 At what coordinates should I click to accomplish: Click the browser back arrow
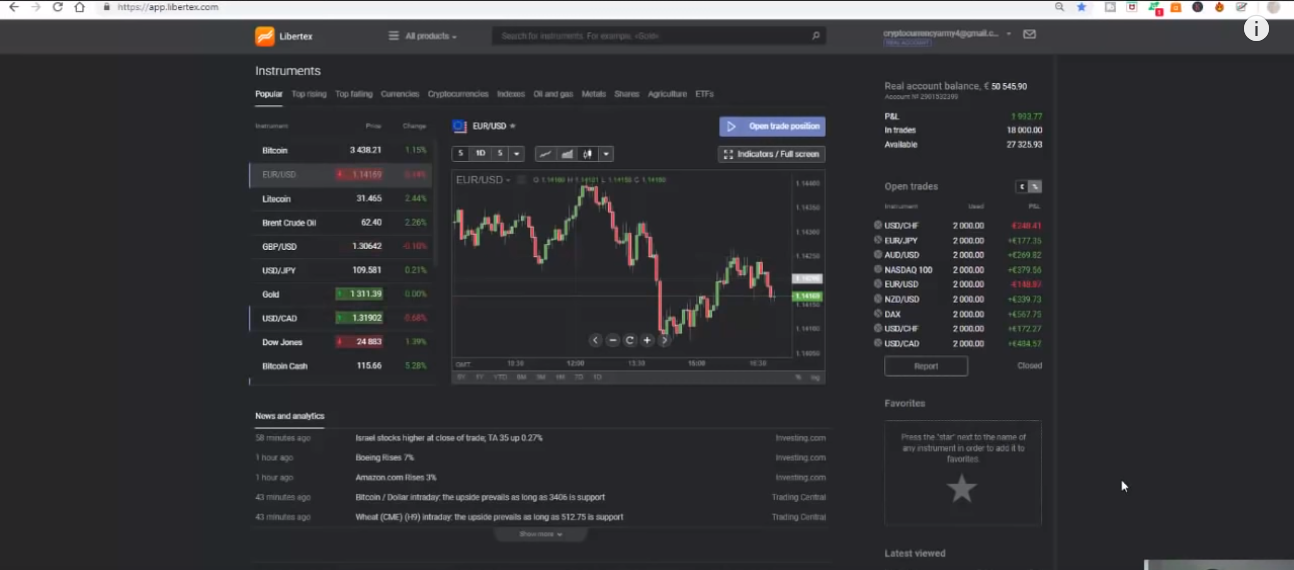point(14,7)
